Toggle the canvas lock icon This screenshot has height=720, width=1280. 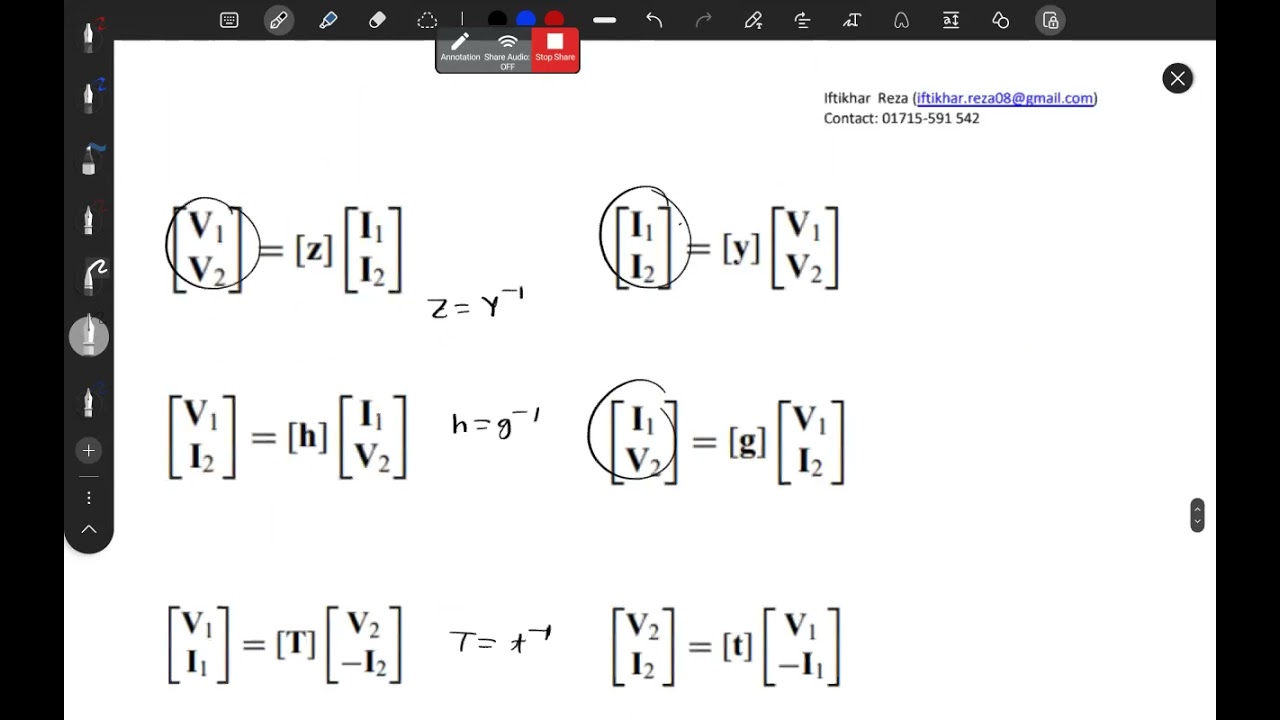click(1050, 20)
